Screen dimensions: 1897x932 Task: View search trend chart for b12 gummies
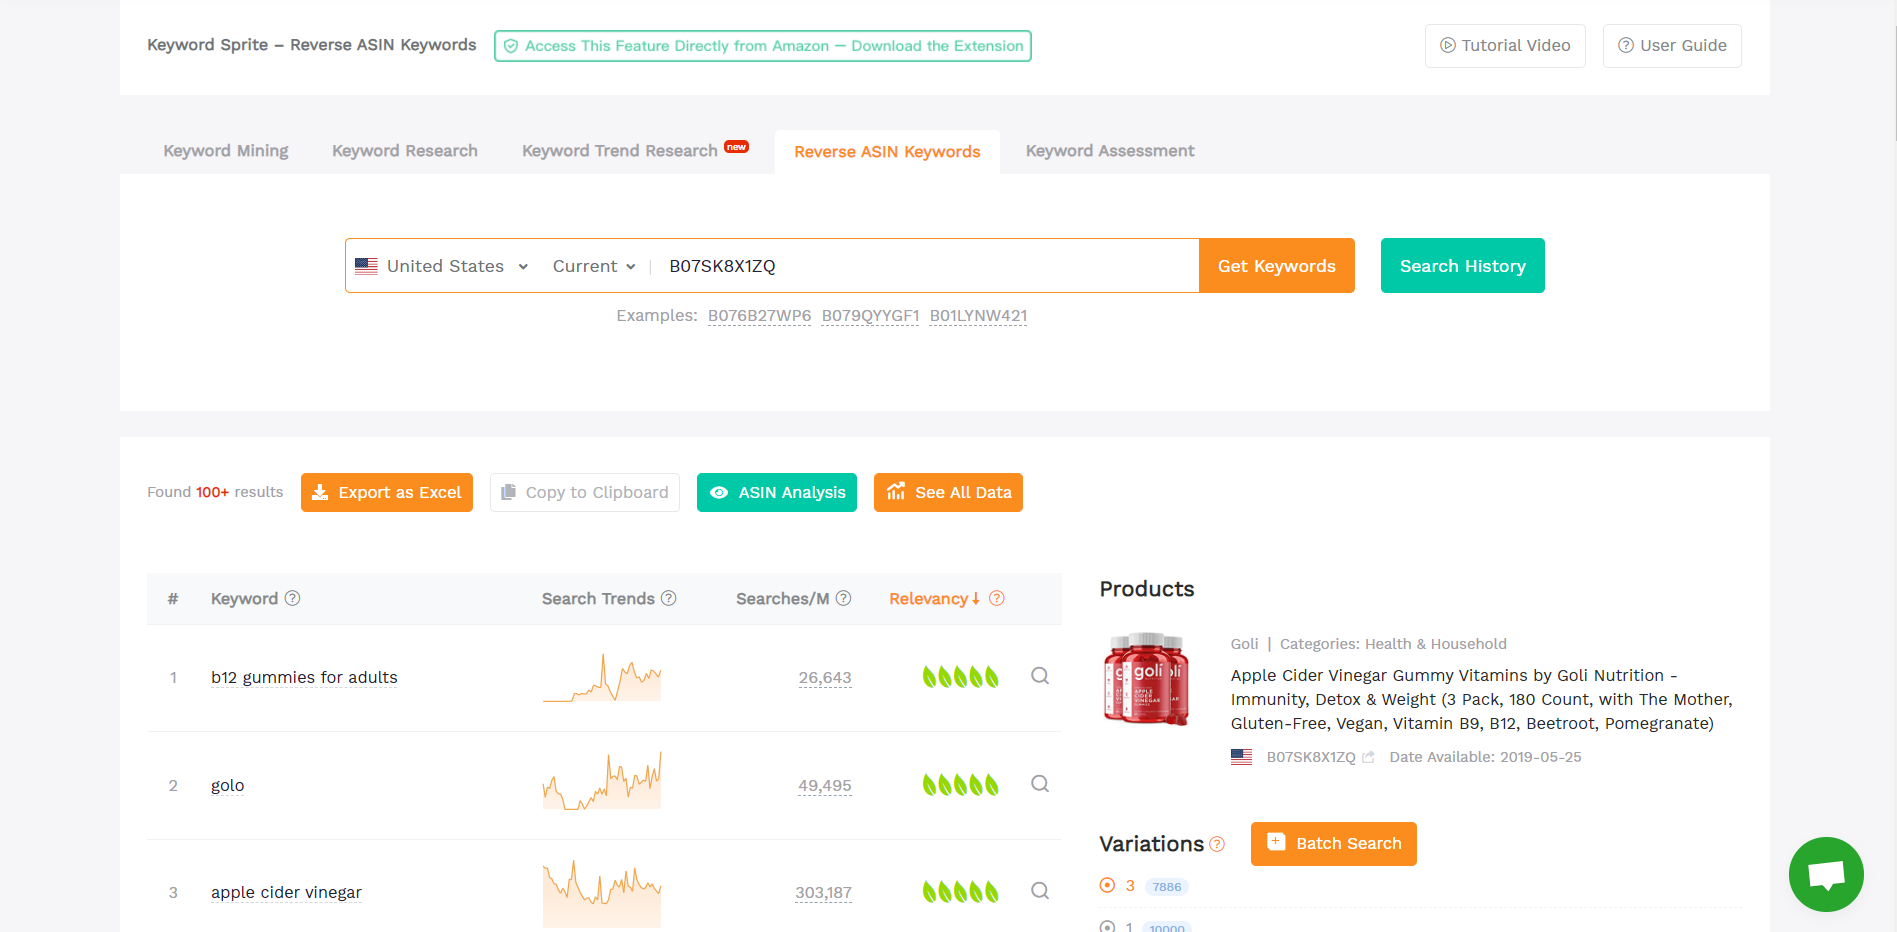click(x=602, y=678)
